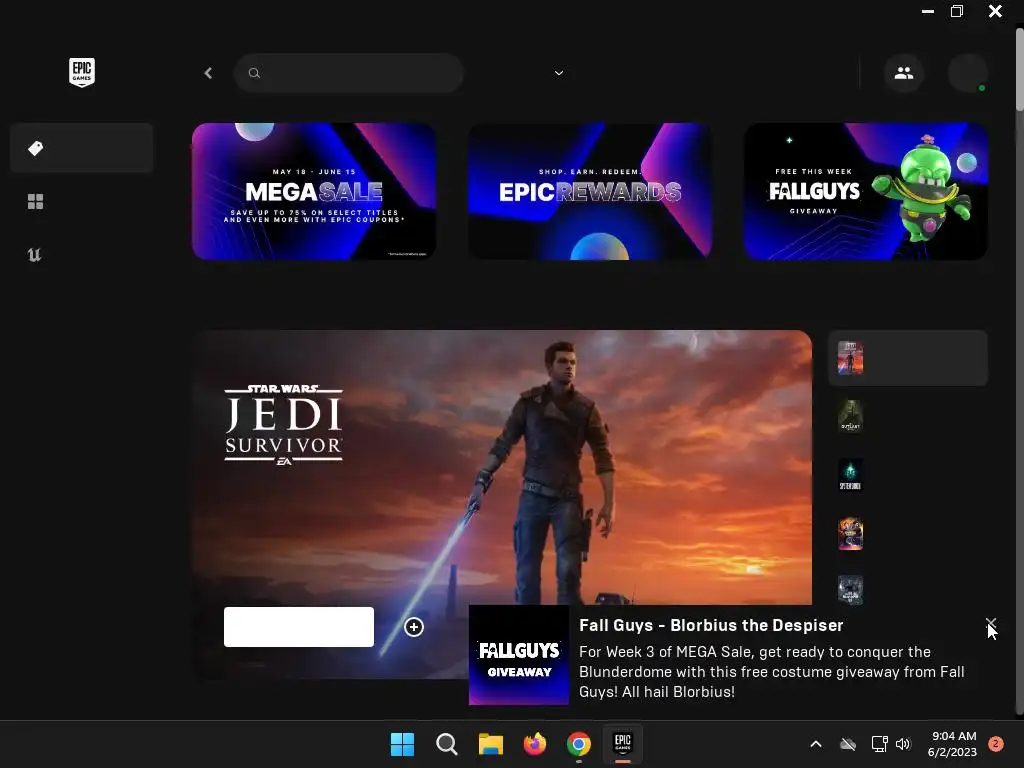Open Windows taskbar search
1024x768 pixels.
pyautogui.click(x=447, y=744)
